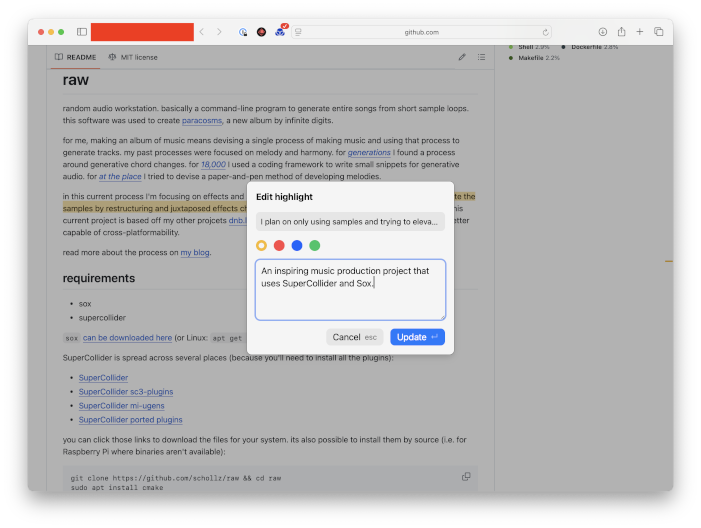
Task: Switch to the MIT license tab
Action: point(133,57)
